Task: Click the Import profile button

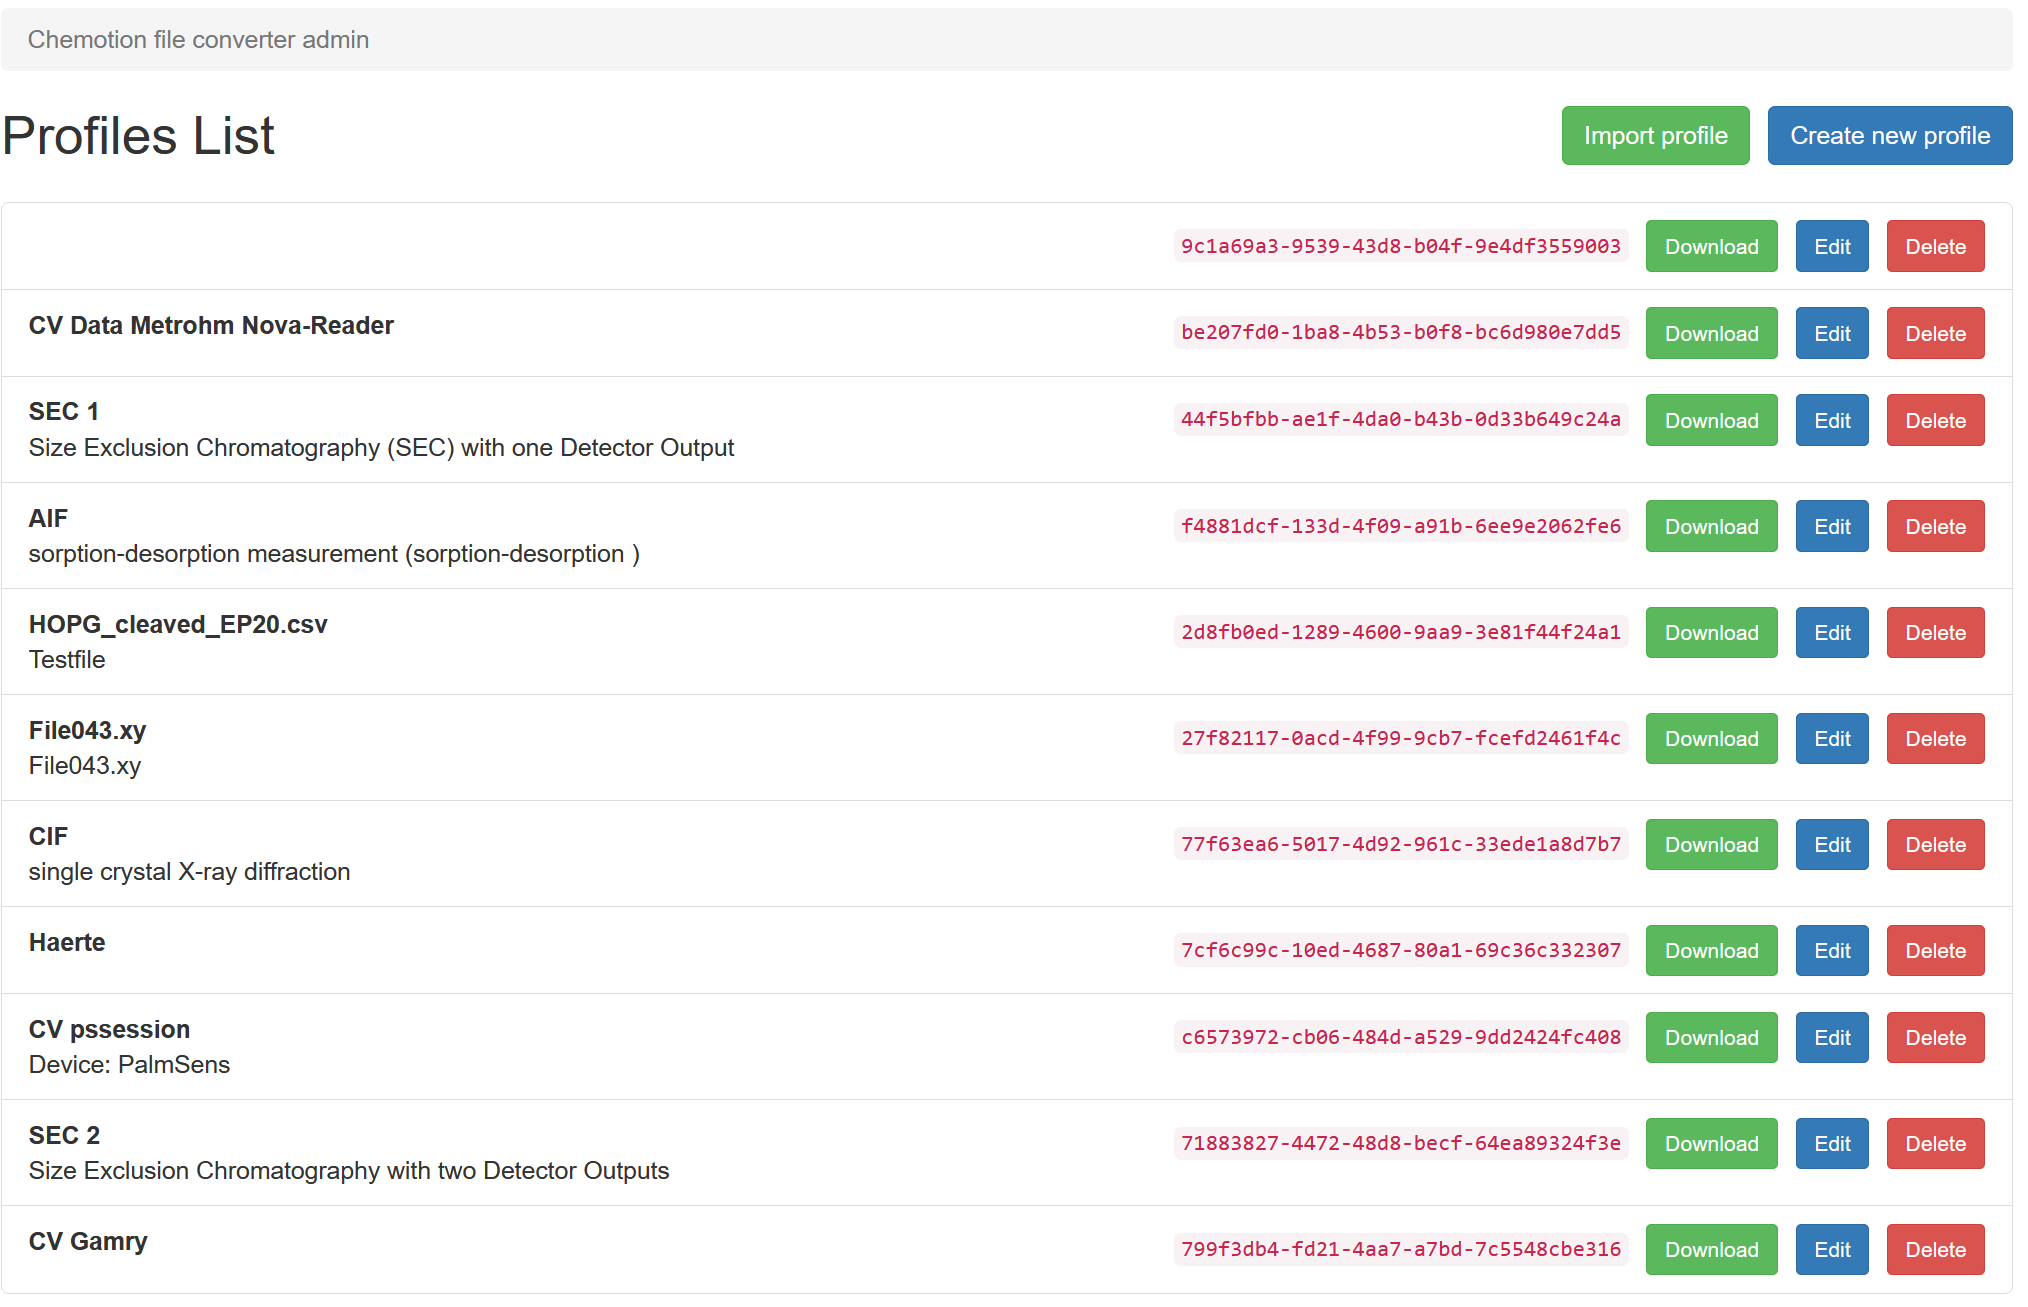Action: coord(1656,136)
